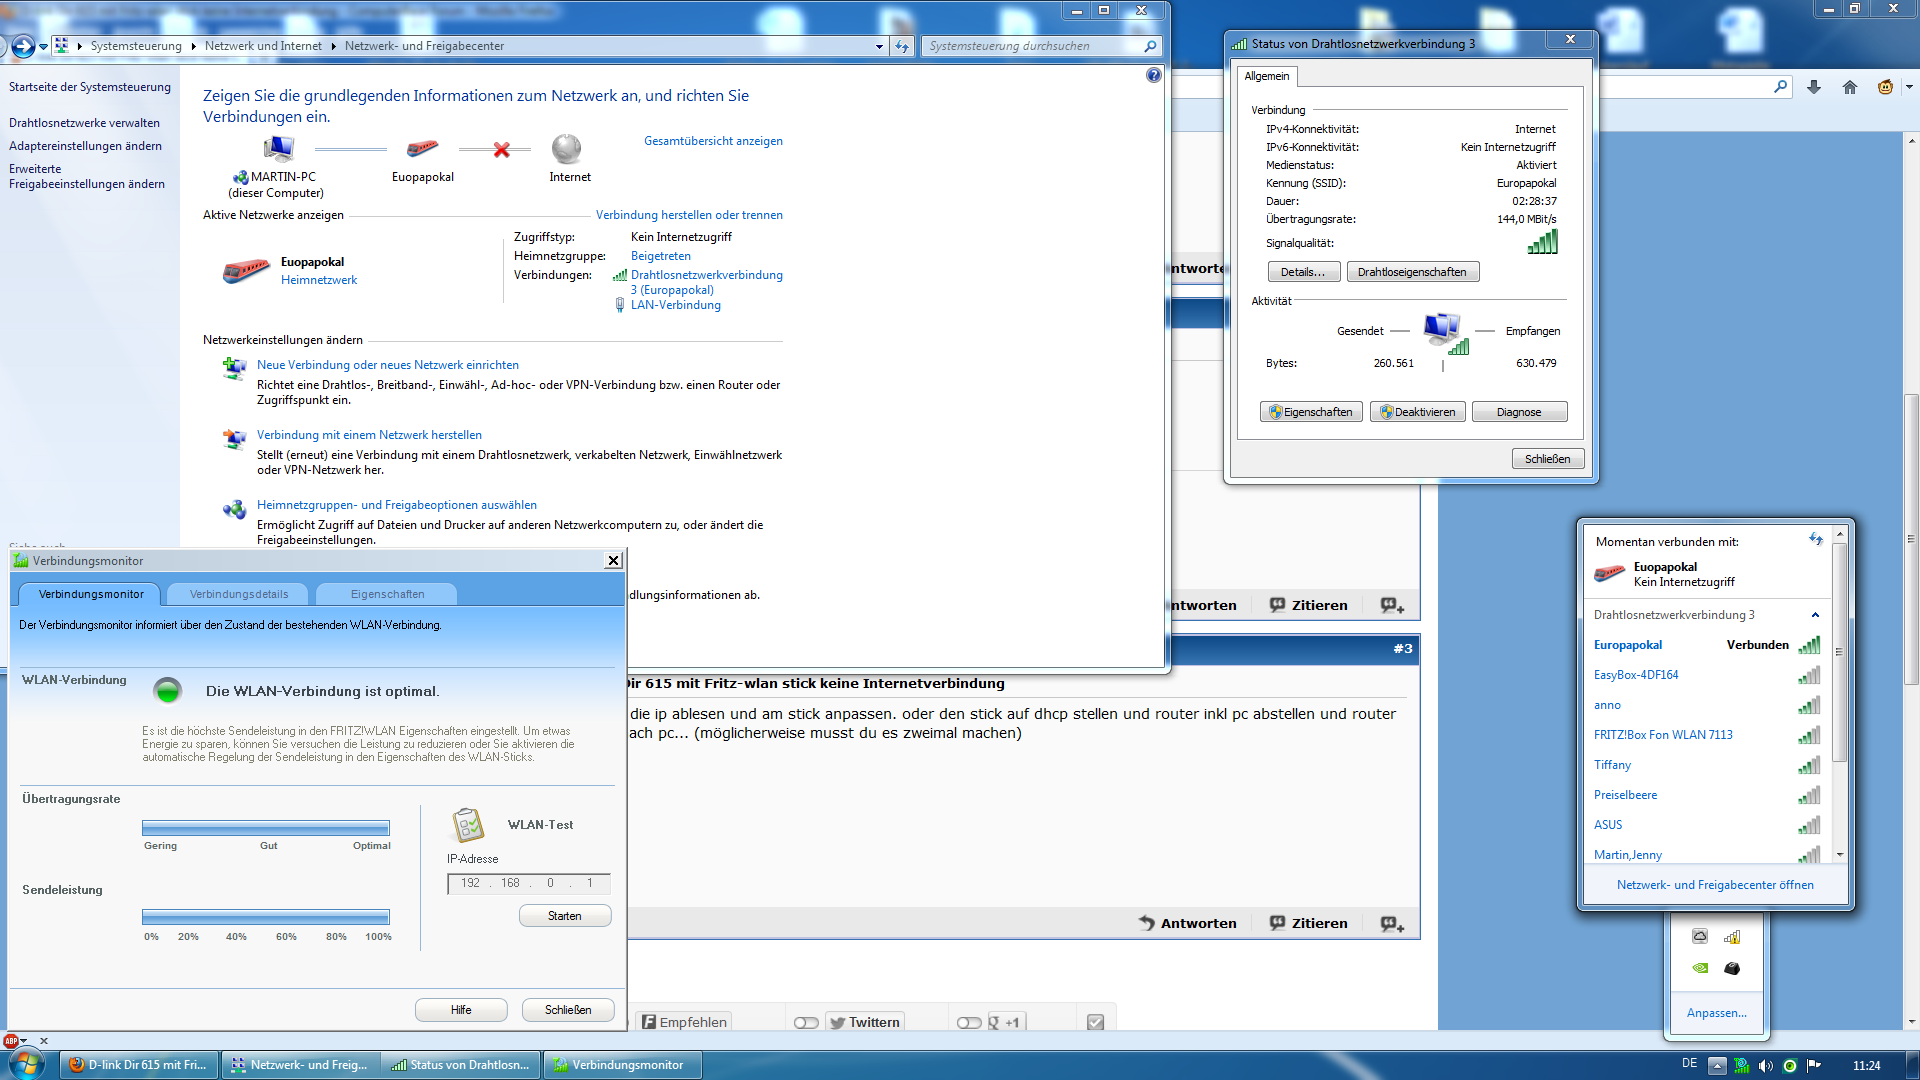The width and height of the screenshot is (1920, 1080).
Task: Open Adaptereinstellungen ändern link
Action: [85, 146]
